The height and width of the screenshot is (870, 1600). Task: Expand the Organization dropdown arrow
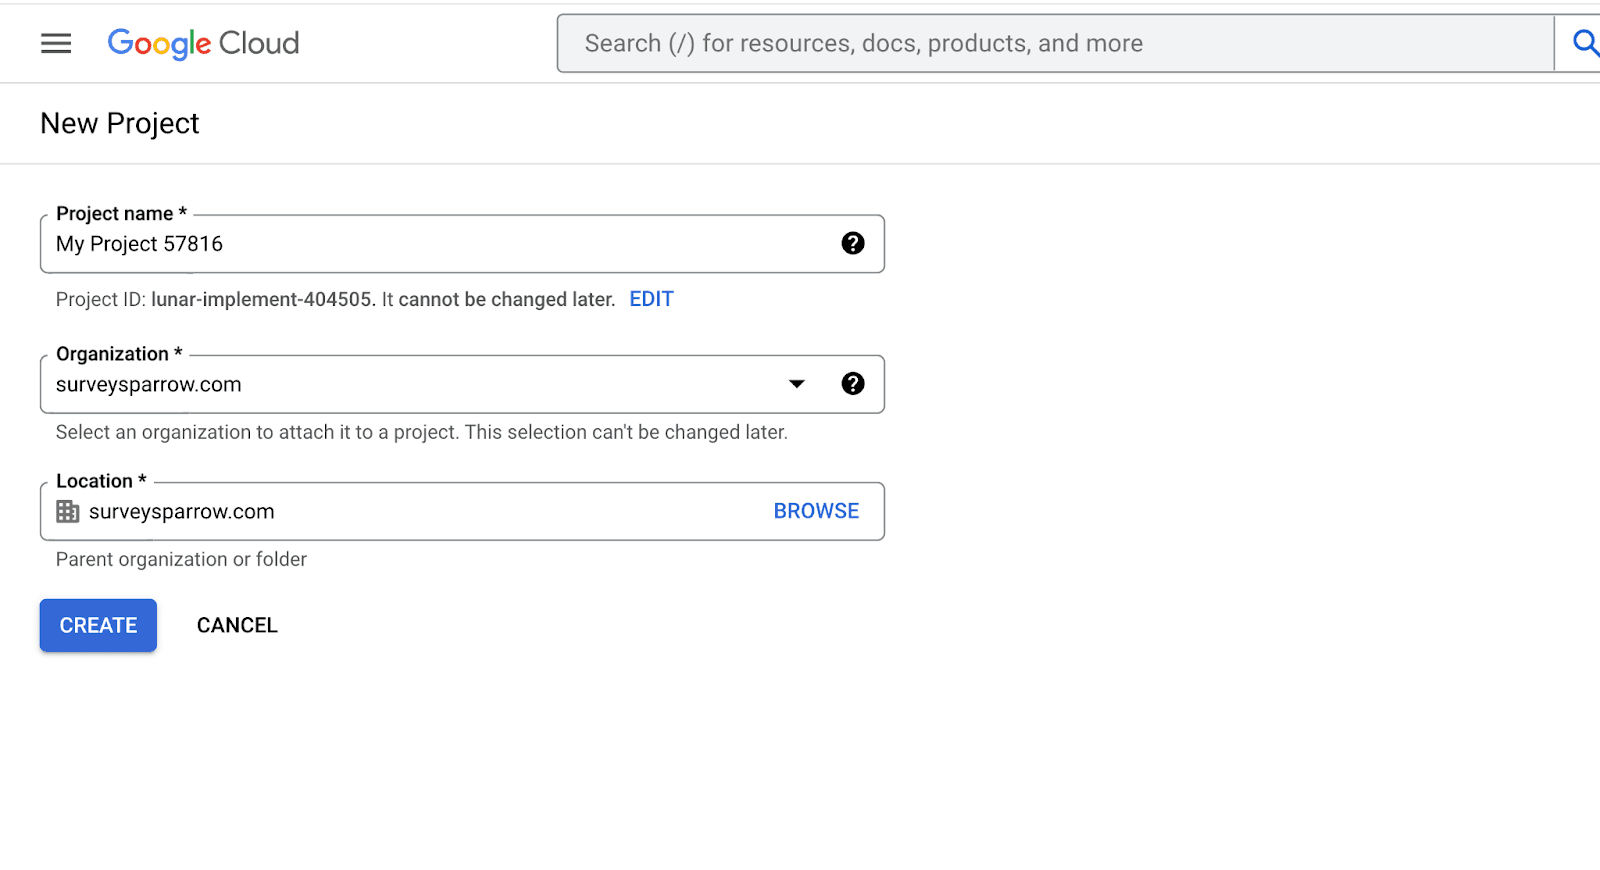(x=796, y=384)
